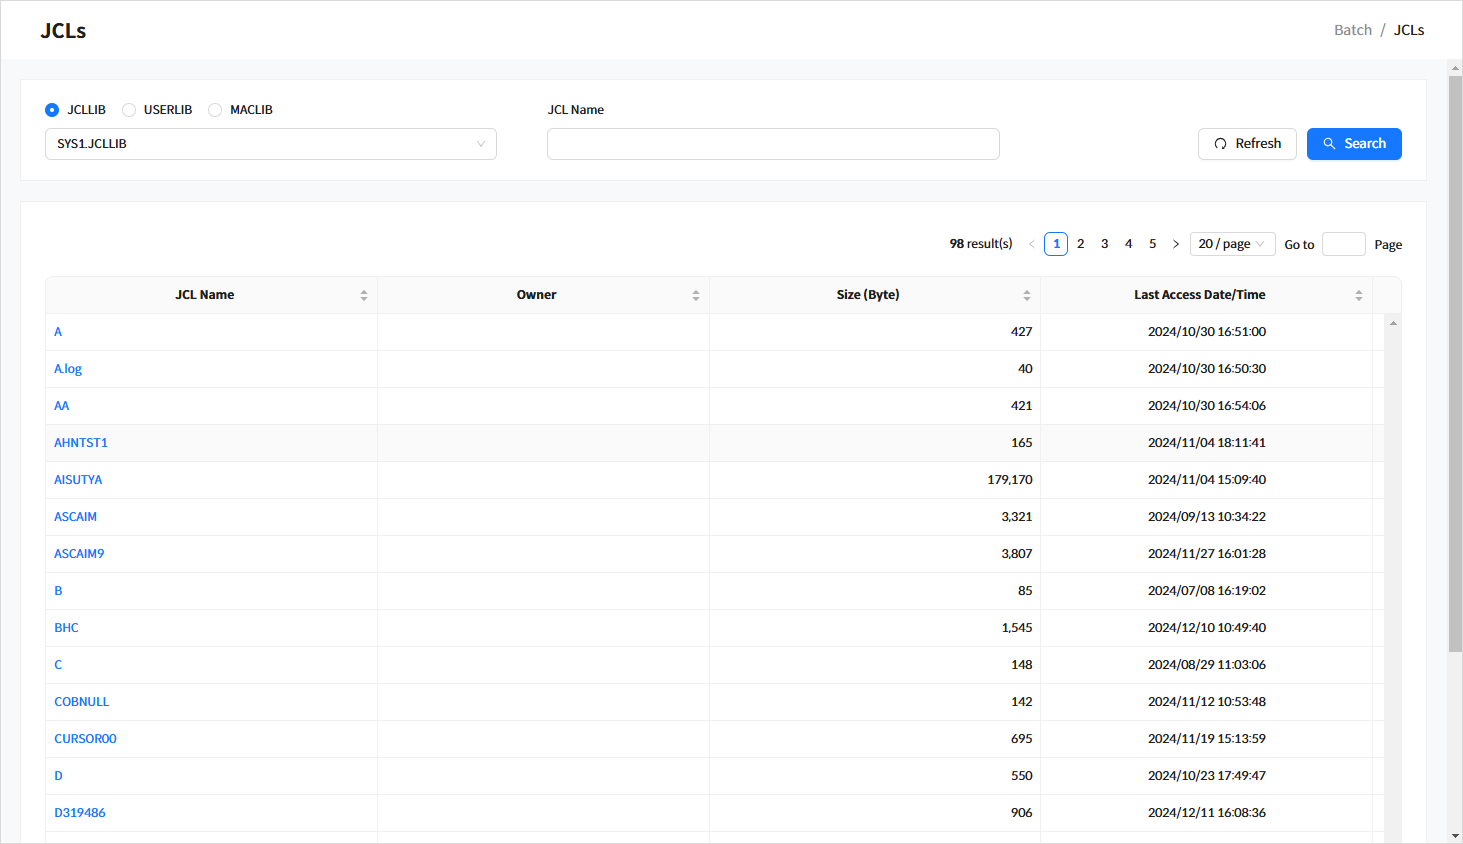This screenshot has width=1463, height=844.
Task: Click the Owner column sort icon
Action: coord(696,295)
